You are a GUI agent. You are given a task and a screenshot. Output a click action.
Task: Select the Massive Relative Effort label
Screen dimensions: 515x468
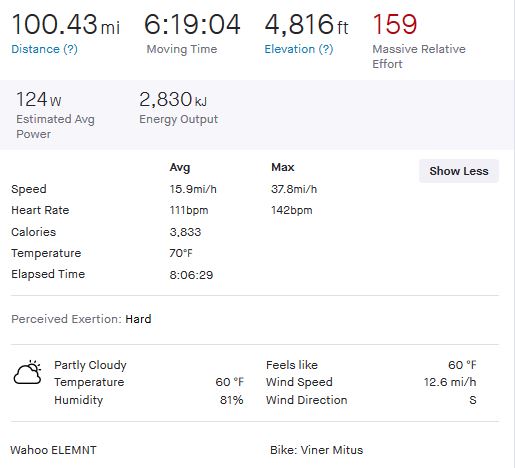(419, 56)
